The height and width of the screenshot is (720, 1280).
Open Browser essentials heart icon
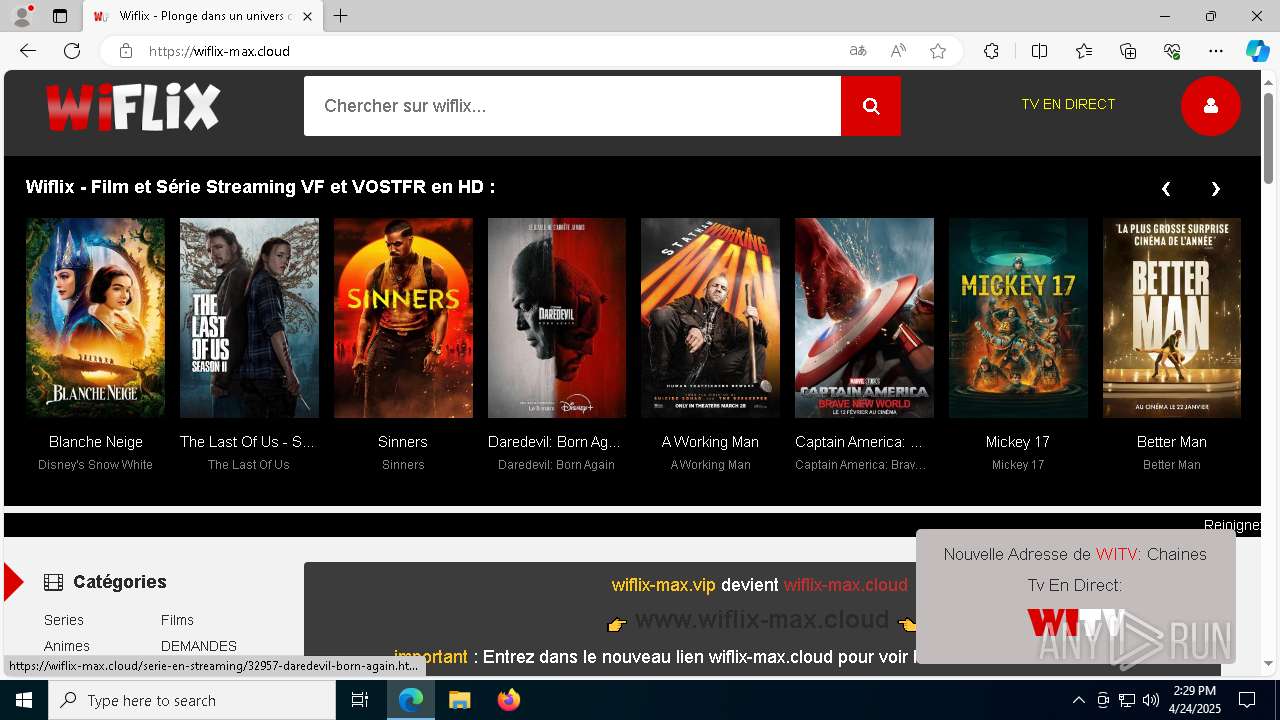pyautogui.click(x=1172, y=51)
